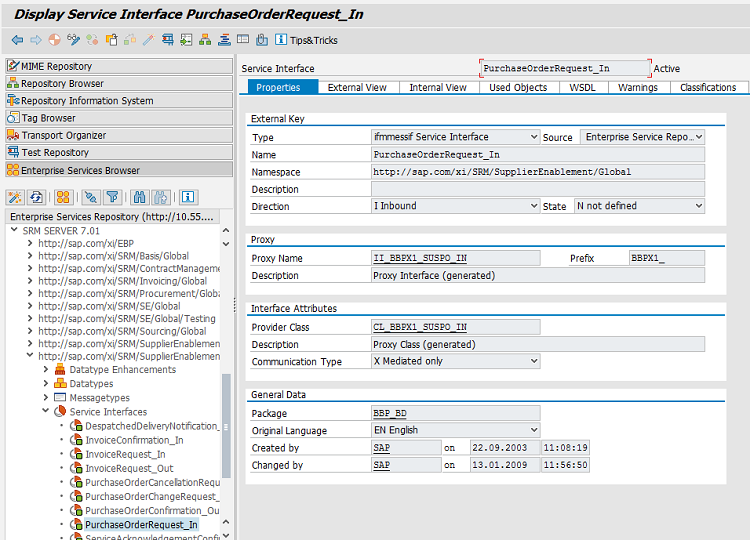Screen dimensions: 750x540
Task: Switch to the Used Objects tab
Action: [x=518, y=87]
